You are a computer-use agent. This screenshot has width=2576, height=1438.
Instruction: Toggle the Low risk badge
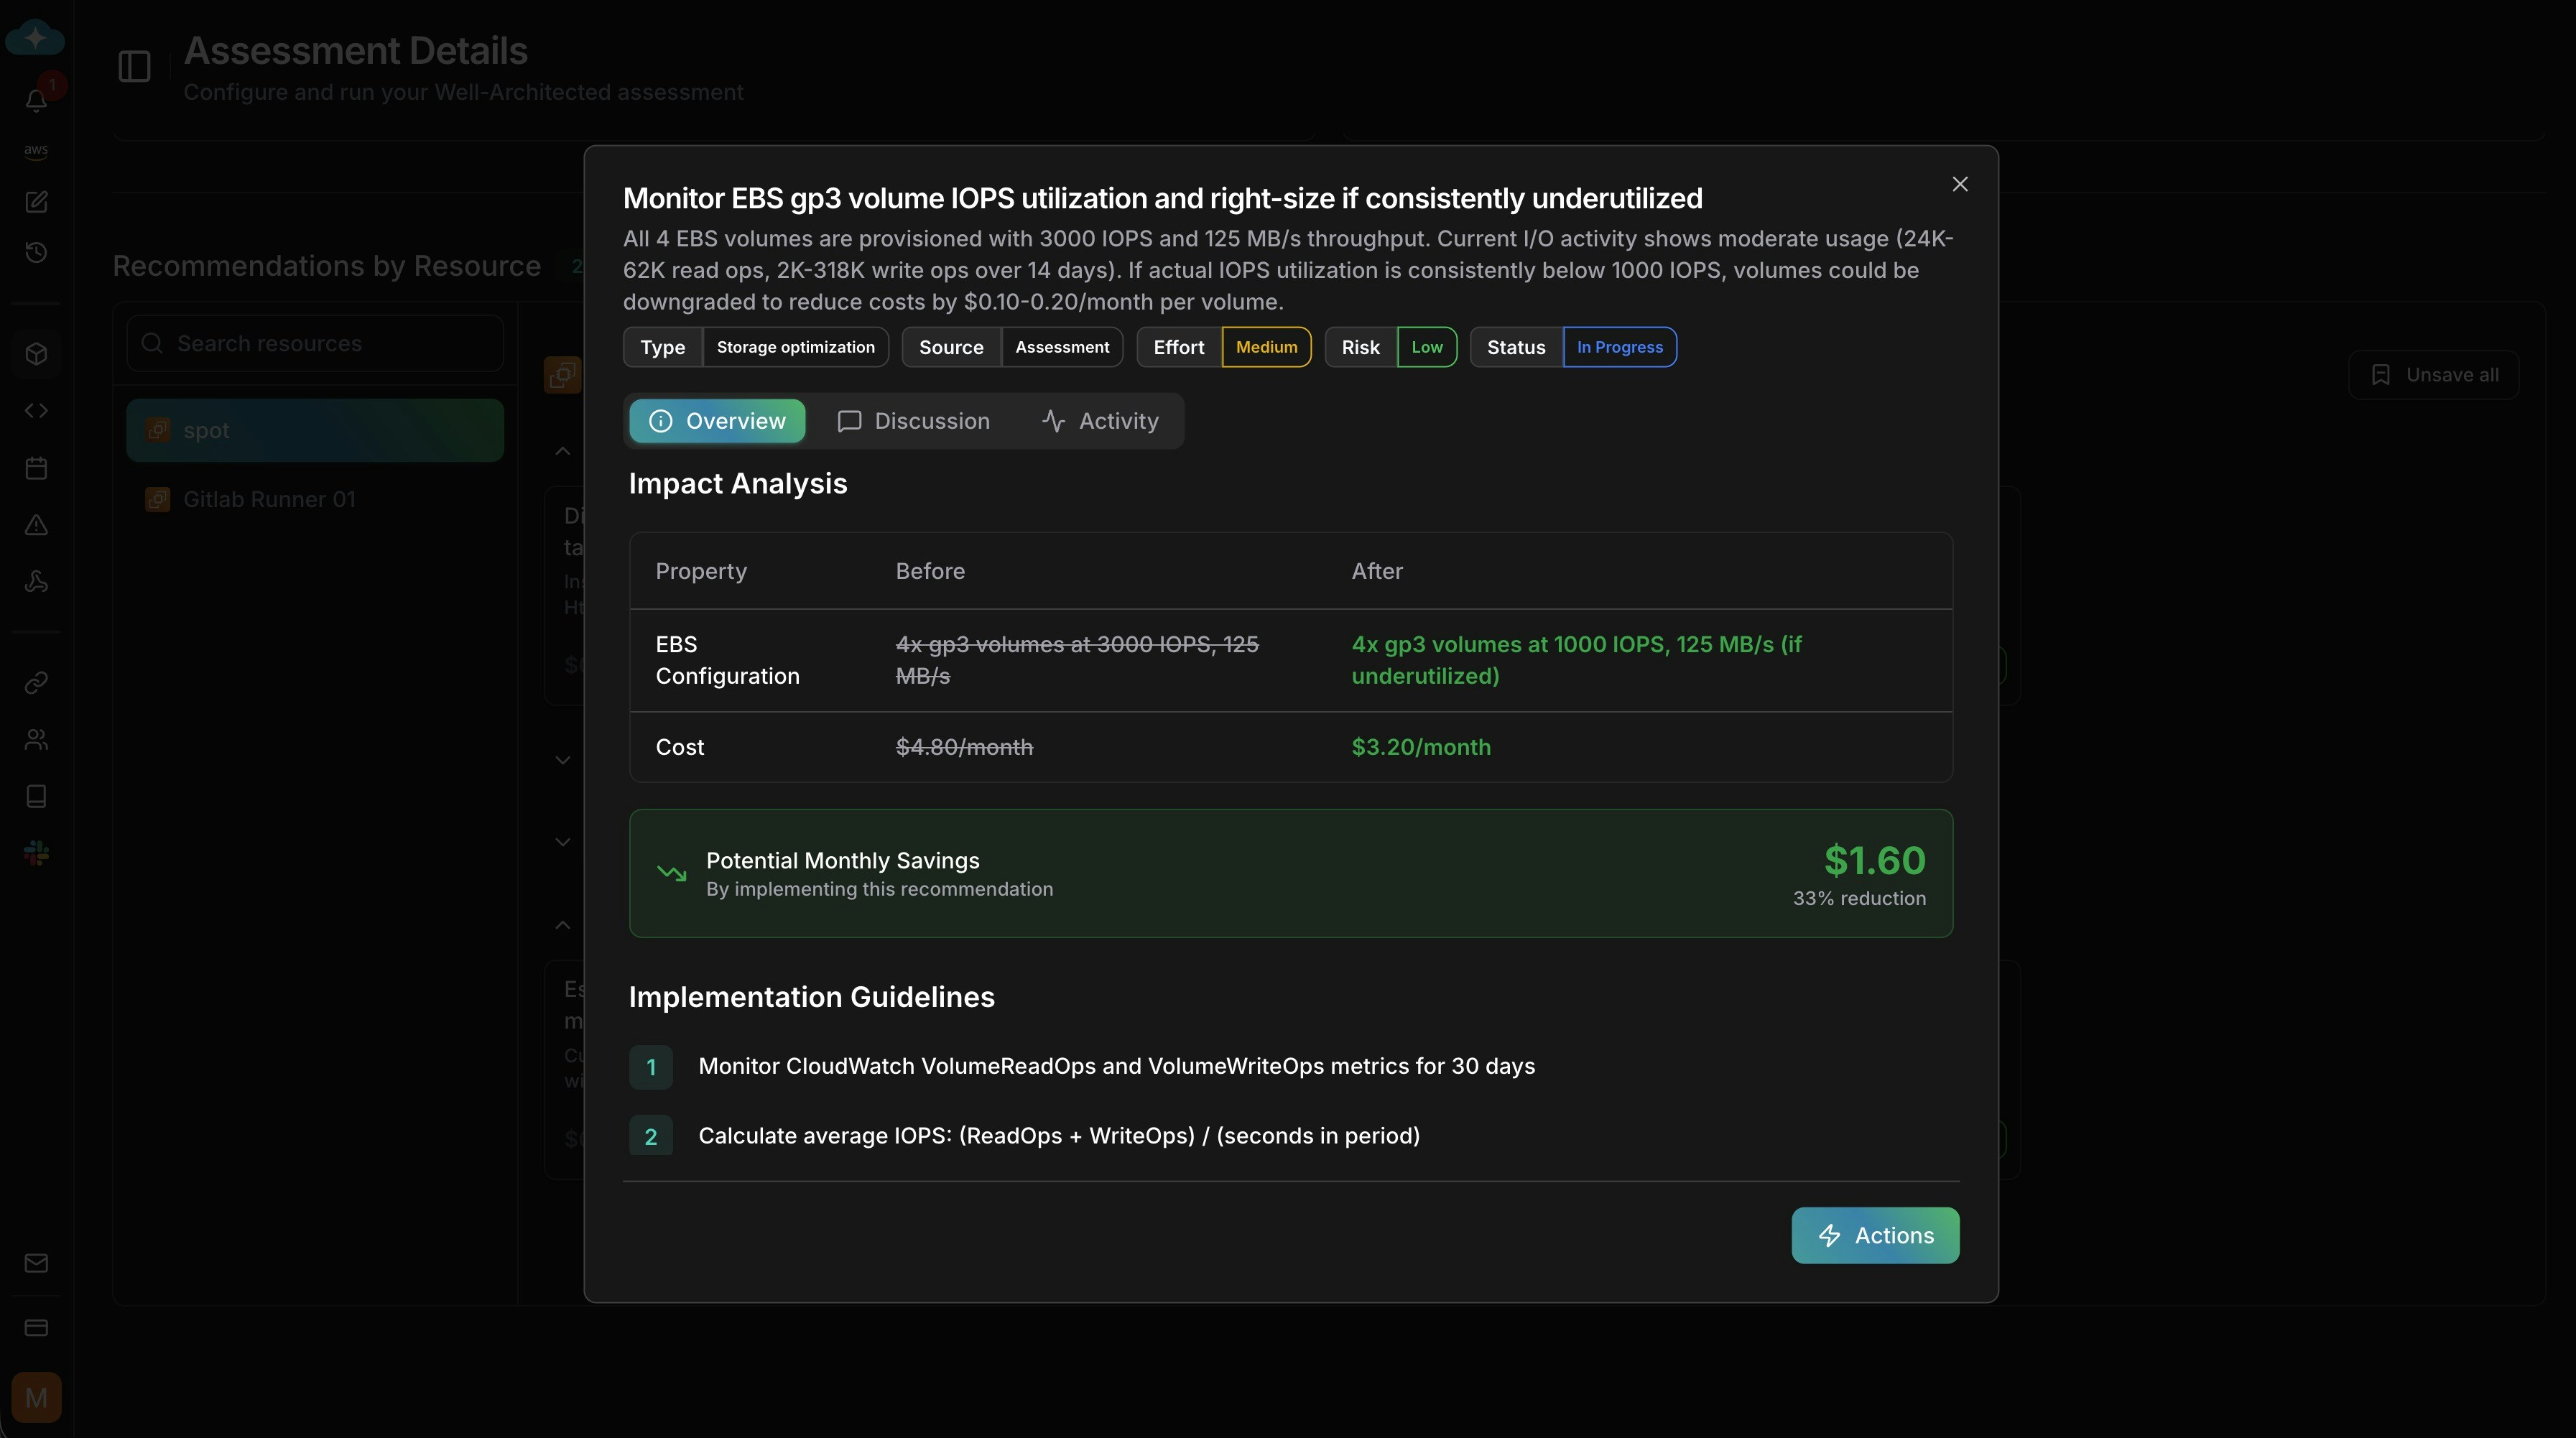1427,347
